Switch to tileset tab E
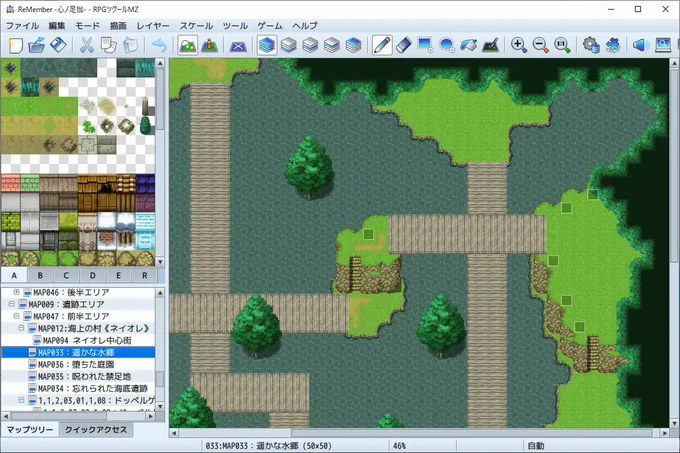680x453 pixels. point(118,275)
